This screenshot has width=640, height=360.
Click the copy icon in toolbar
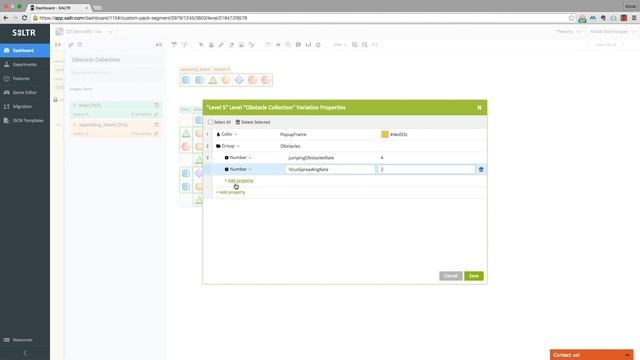tap(288, 44)
